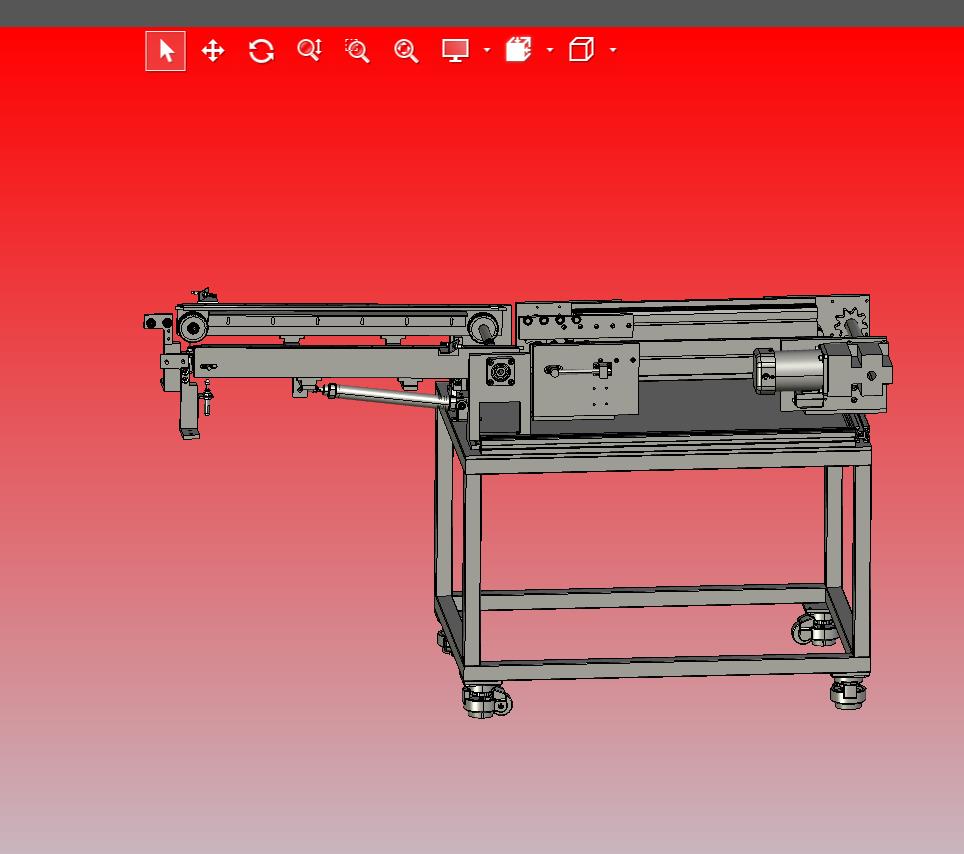Image resolution: width=964 pixels, height=854 pixels.
Task: Choose the zoom window area tool
Action: click(358, 51)
